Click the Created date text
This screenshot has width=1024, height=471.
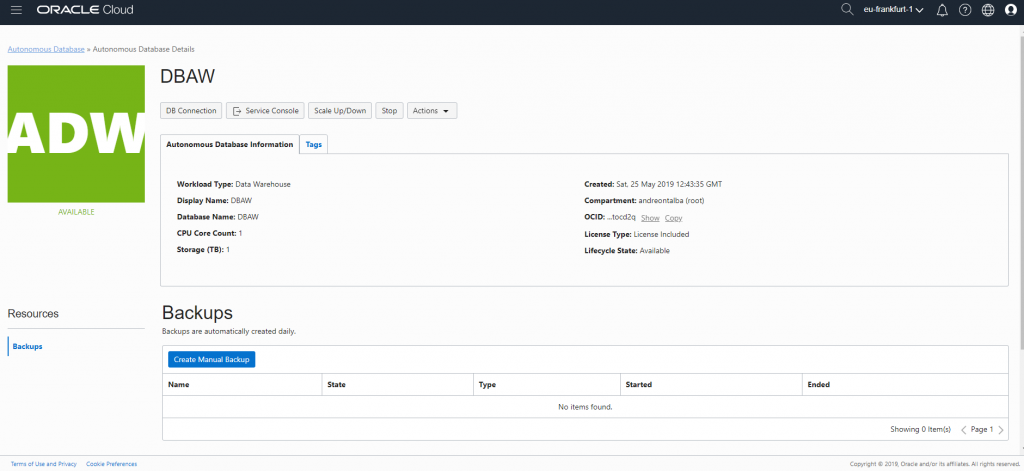click(653, 184)
